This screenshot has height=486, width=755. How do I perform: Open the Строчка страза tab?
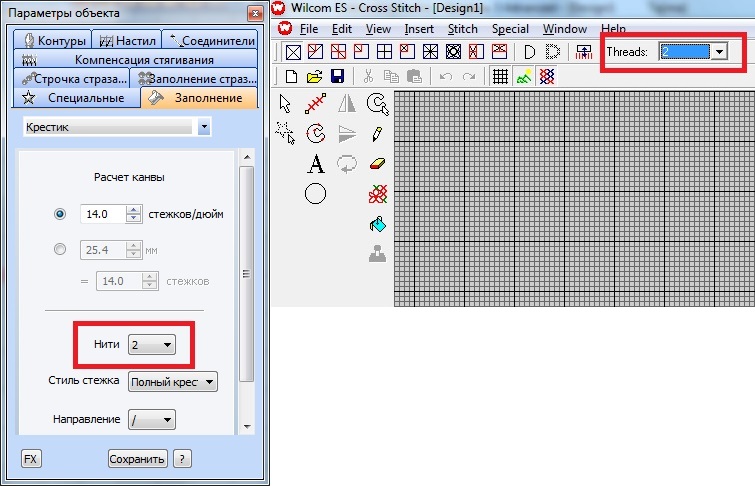point(72,79)
